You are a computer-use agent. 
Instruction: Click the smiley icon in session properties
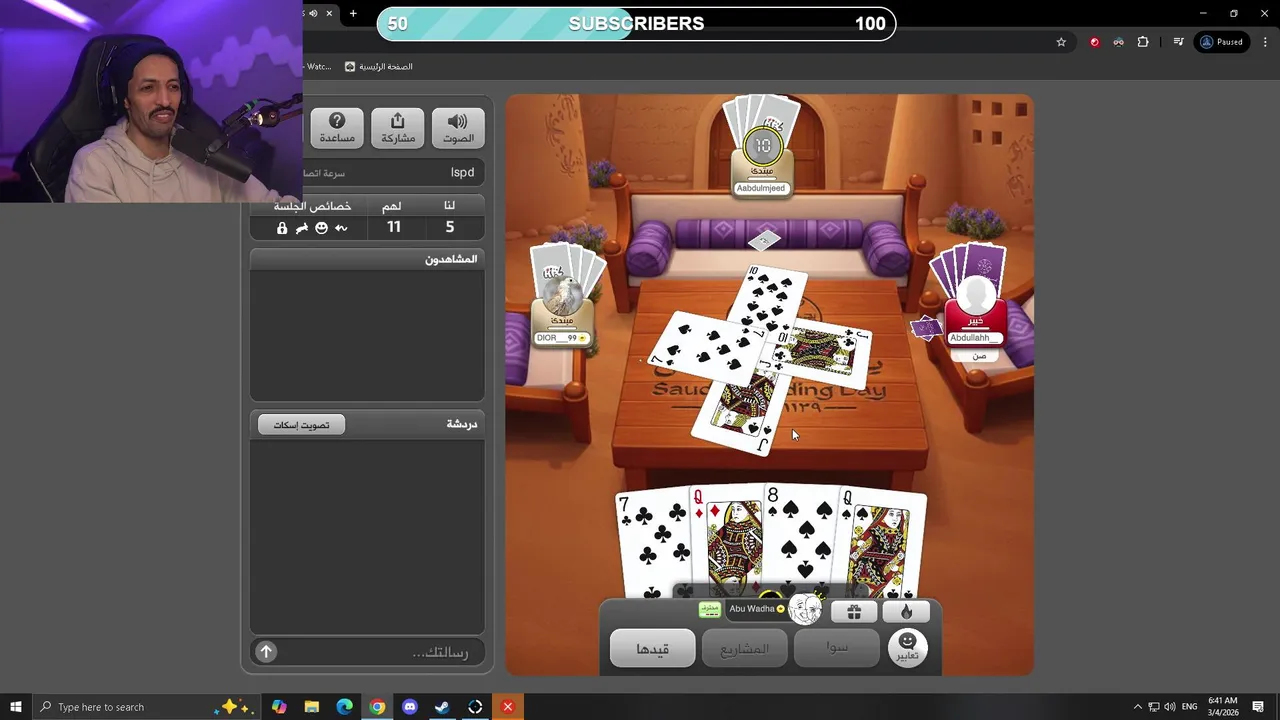click(321, 228)
